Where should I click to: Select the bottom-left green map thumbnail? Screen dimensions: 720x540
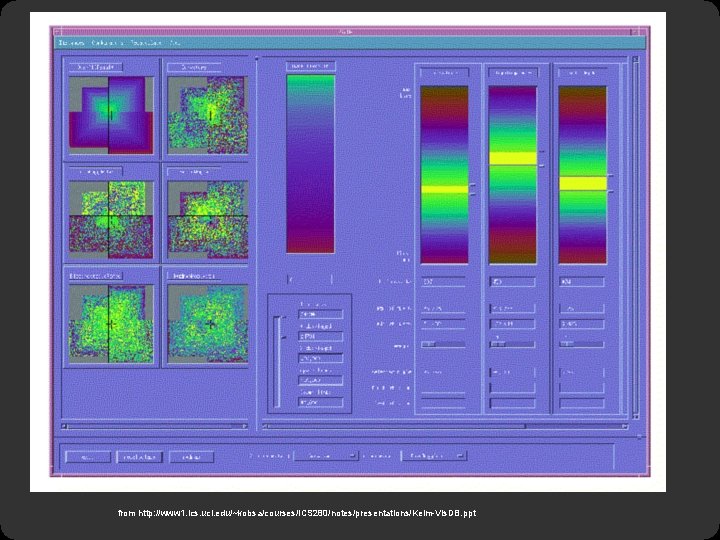click(111, 324)
